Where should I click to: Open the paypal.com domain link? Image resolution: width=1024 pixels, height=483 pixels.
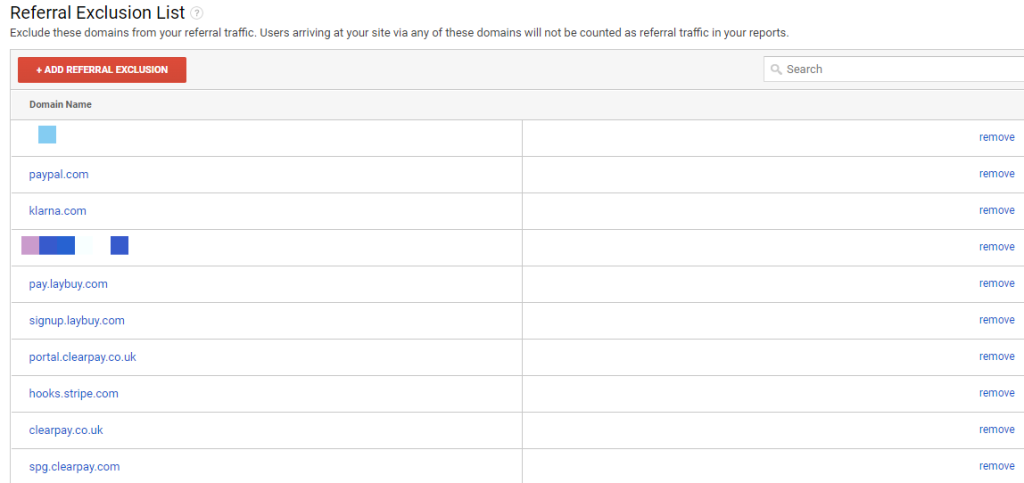(59, 174)
